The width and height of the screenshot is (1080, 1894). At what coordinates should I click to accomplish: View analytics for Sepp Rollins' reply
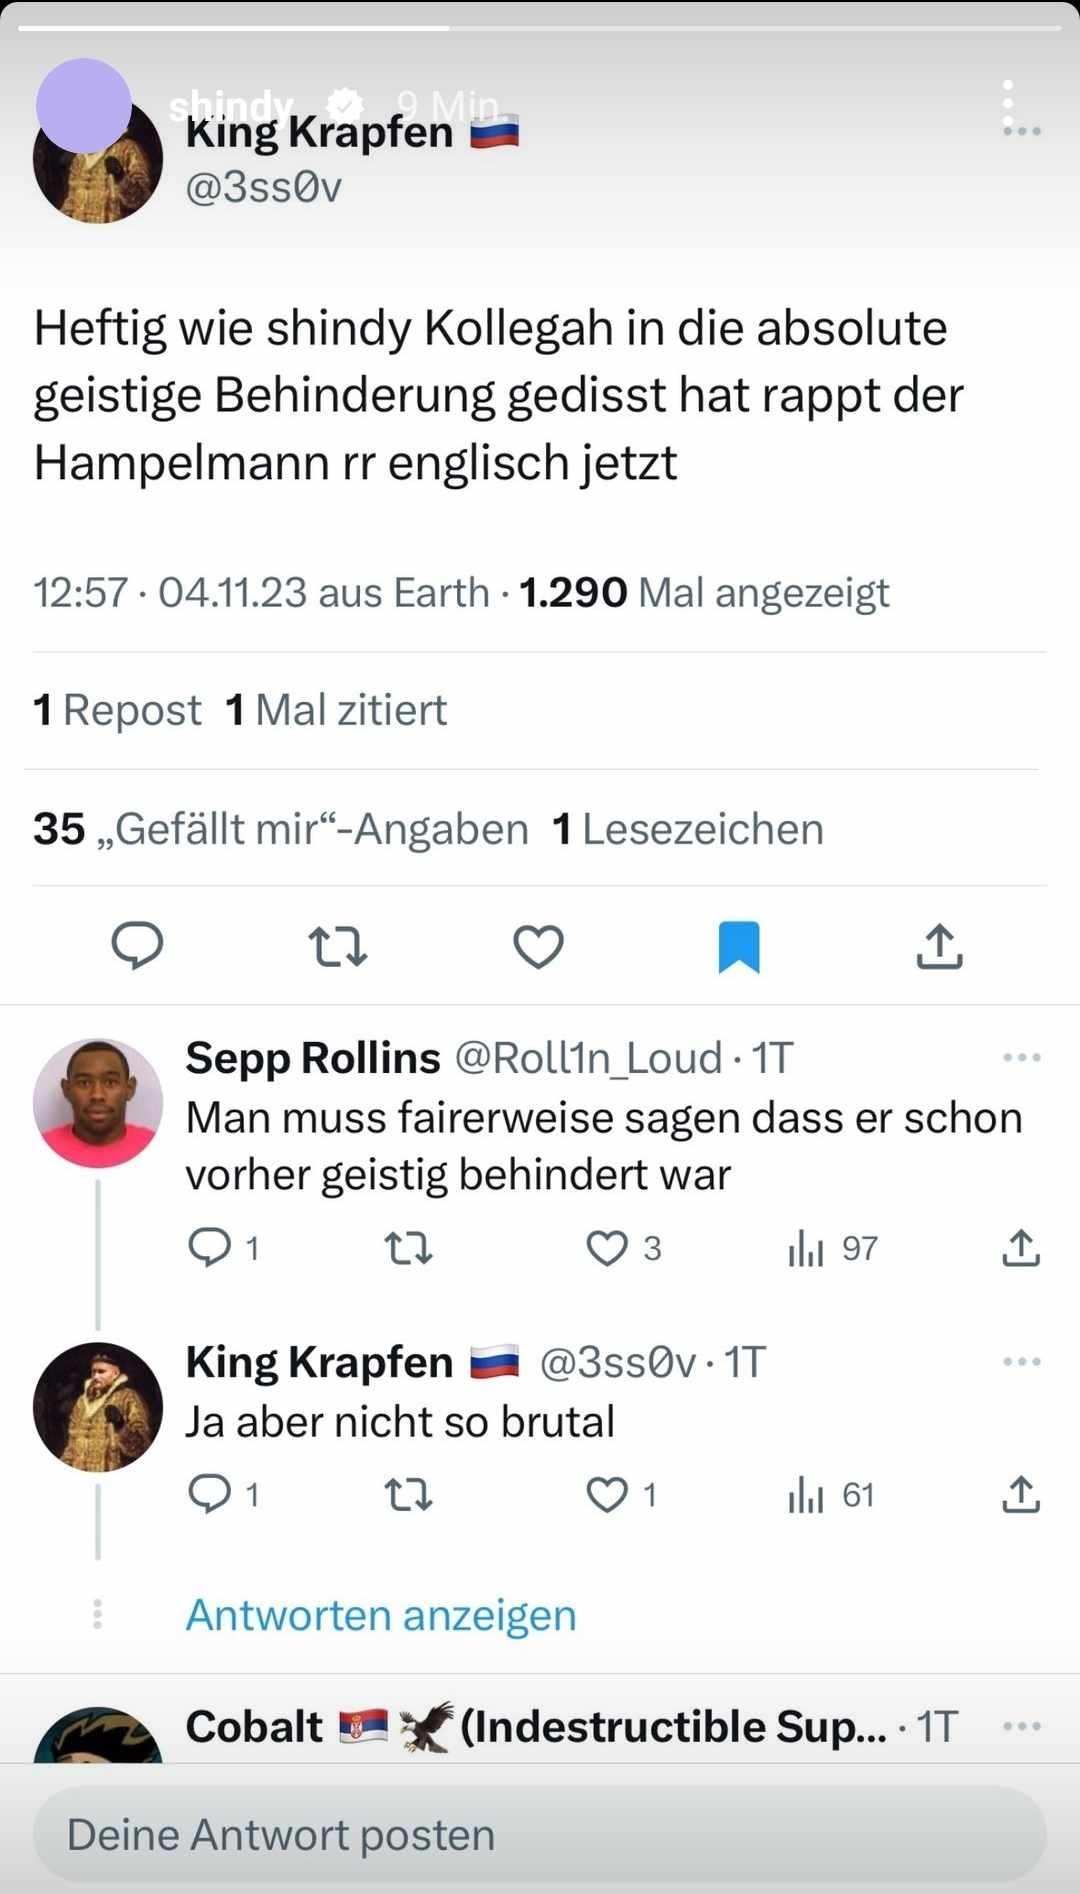coord(806,1248)
